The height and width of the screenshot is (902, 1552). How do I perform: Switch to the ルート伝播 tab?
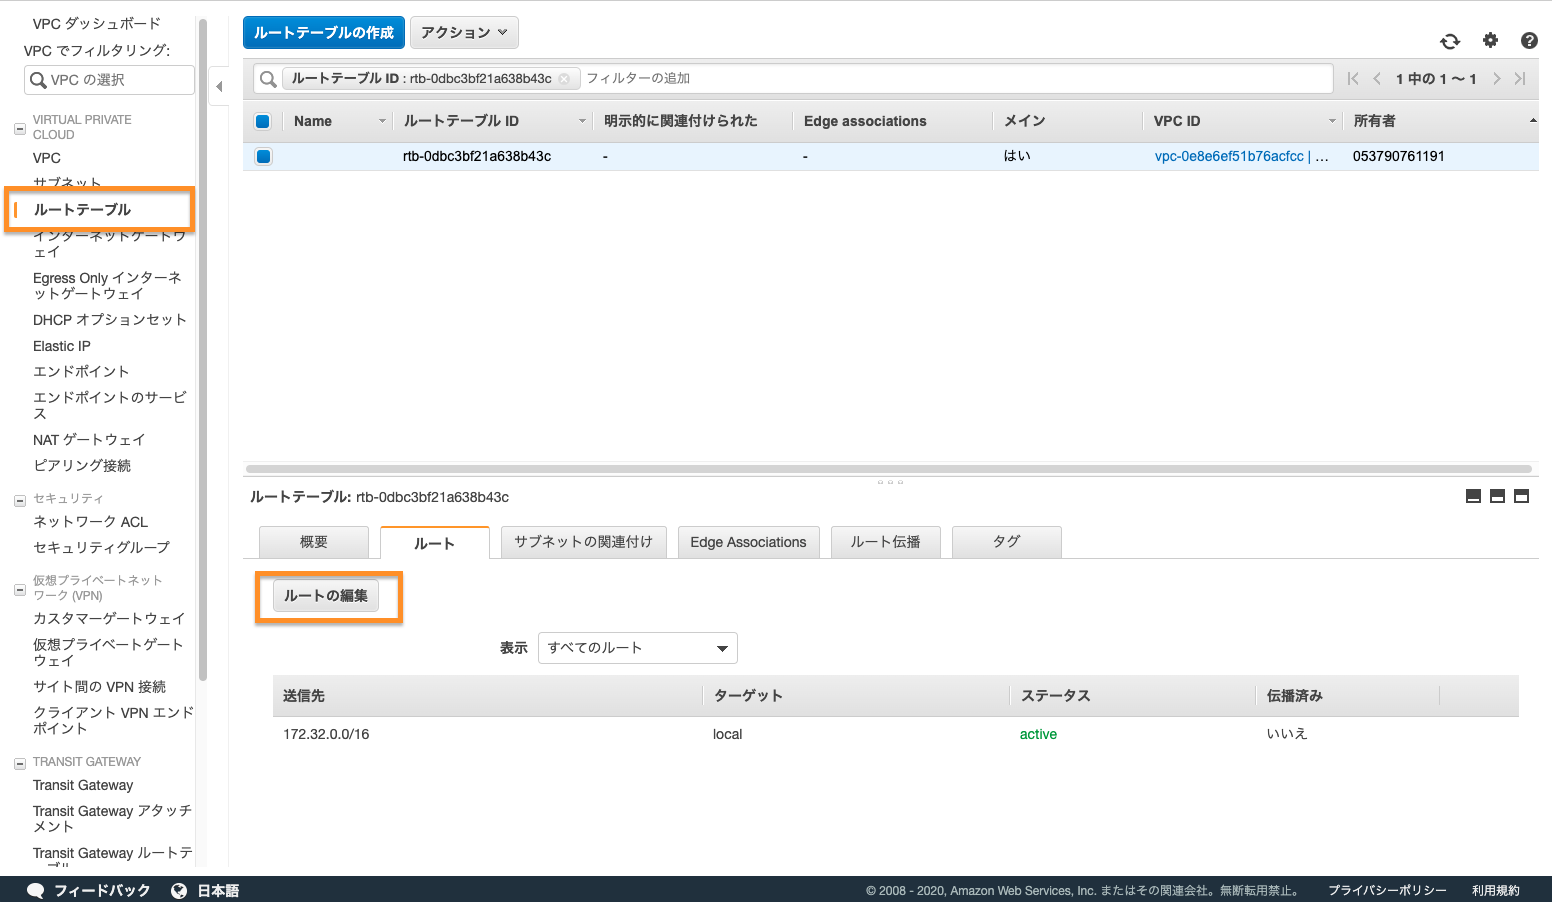(x=885, y=542)
